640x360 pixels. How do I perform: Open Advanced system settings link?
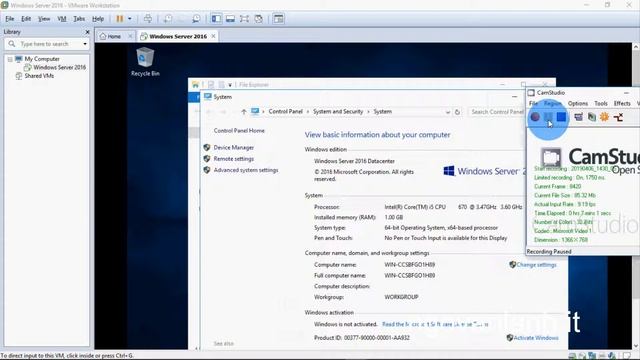click(x=246, y=170)
